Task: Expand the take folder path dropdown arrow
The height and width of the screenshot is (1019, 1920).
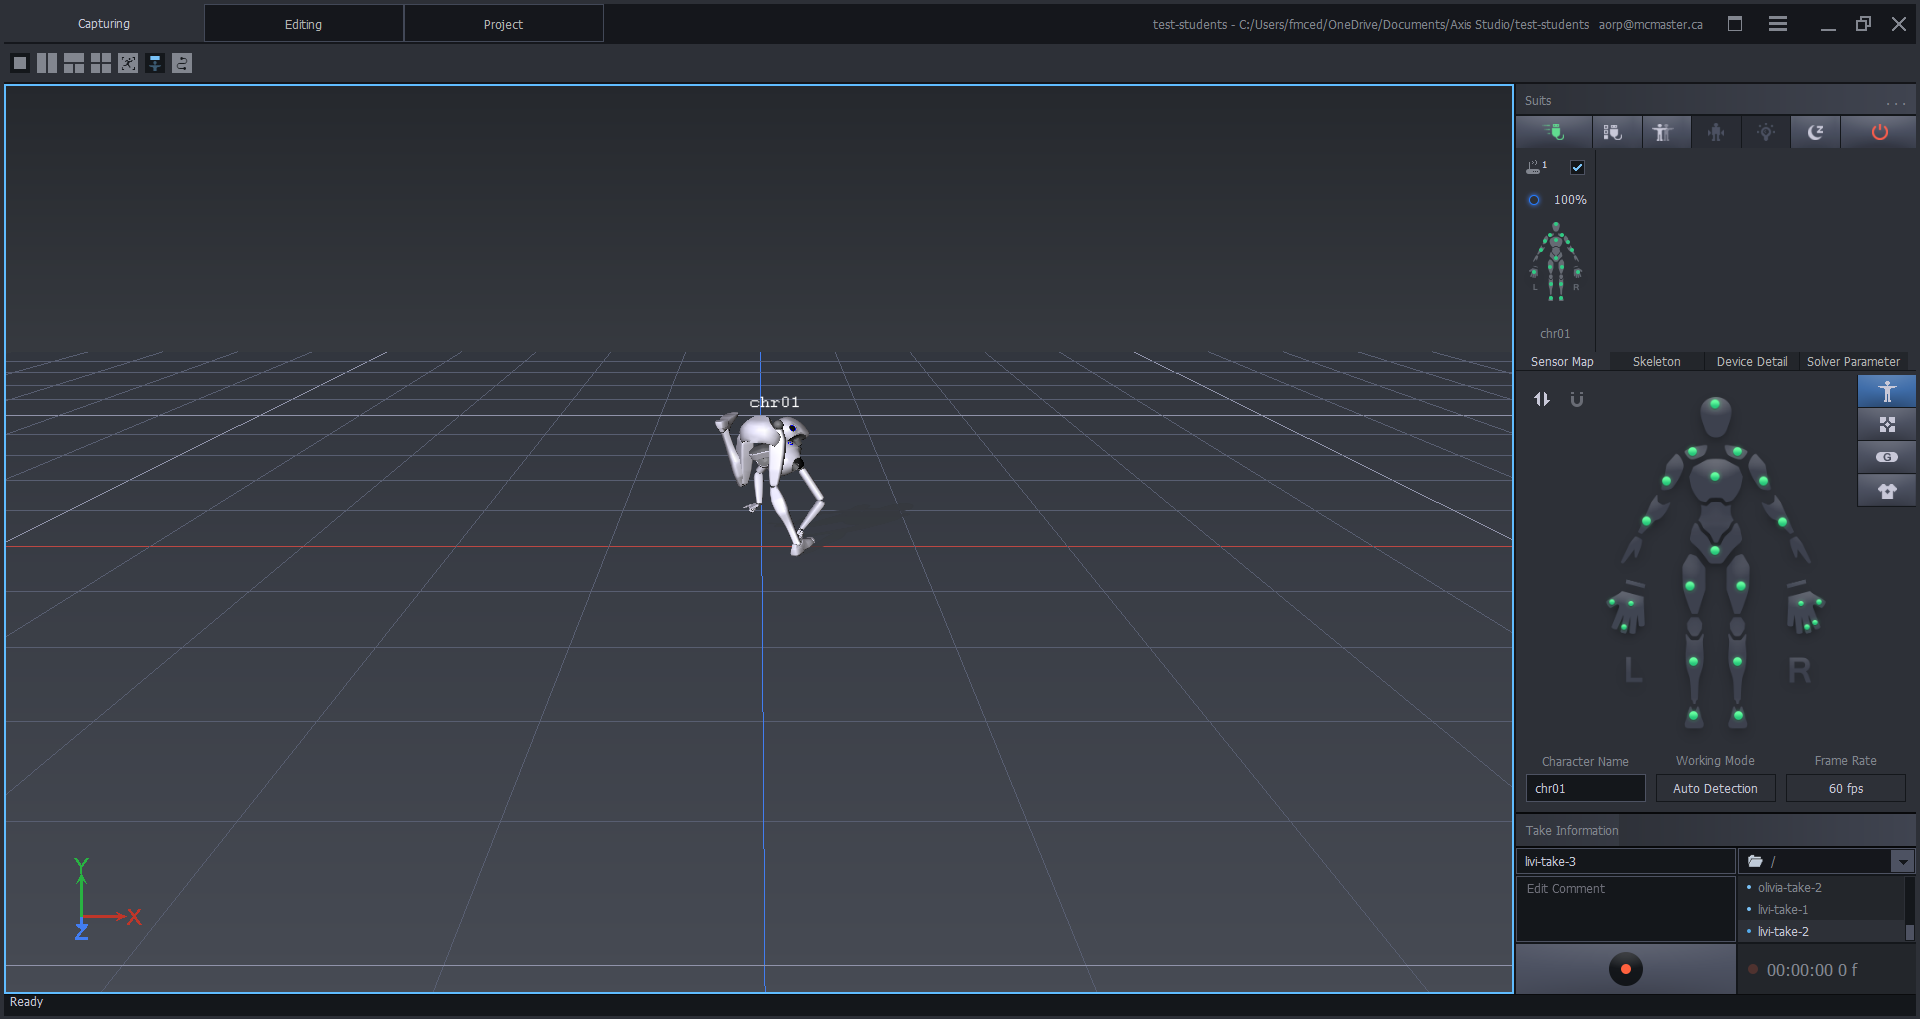Action: [1902, 862]
